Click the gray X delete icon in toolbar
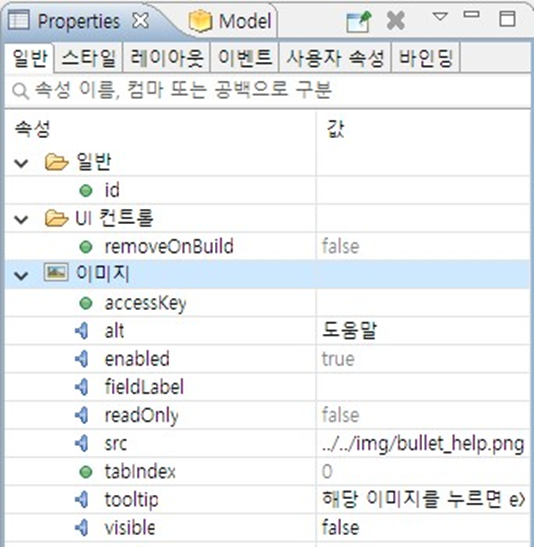Image resolution: width=534 pixels, height=547 pixels. tap(396, 21)
